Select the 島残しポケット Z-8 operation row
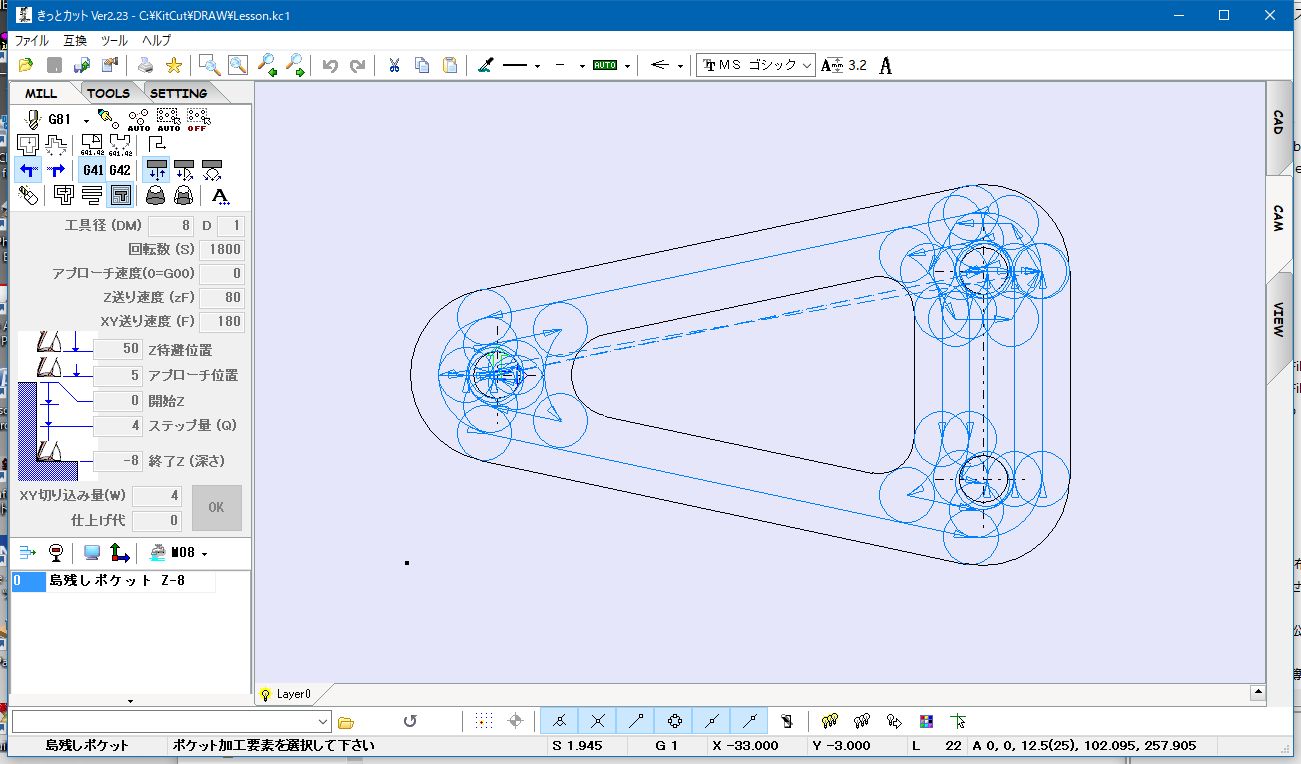Image resolution: width=1301 pixels, height=764 pixels. click(113, 581)
